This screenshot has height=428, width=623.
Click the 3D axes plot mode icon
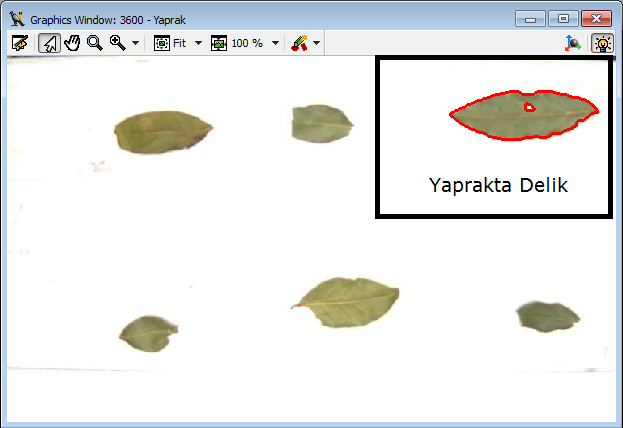click(x=573, y=43)
